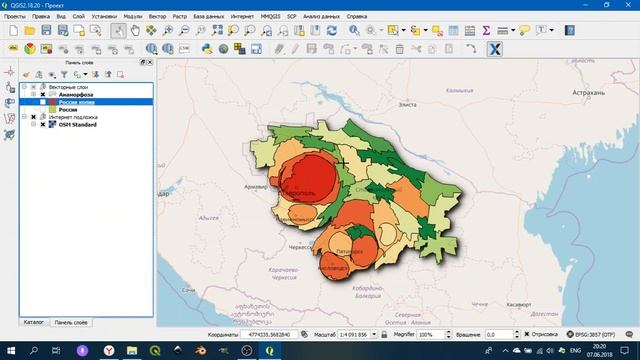The height and width of the screenshot is (360, 640).
Task: Toggle map tips speech bubble
Action: tap(524, 30)
